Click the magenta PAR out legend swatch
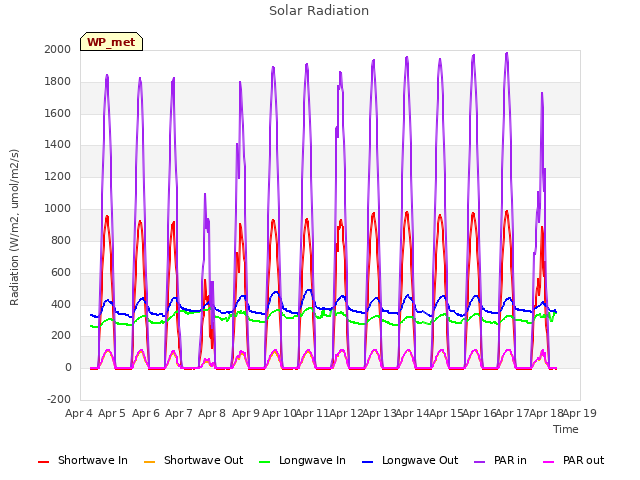Screen dimensions: 640x480 549,462
